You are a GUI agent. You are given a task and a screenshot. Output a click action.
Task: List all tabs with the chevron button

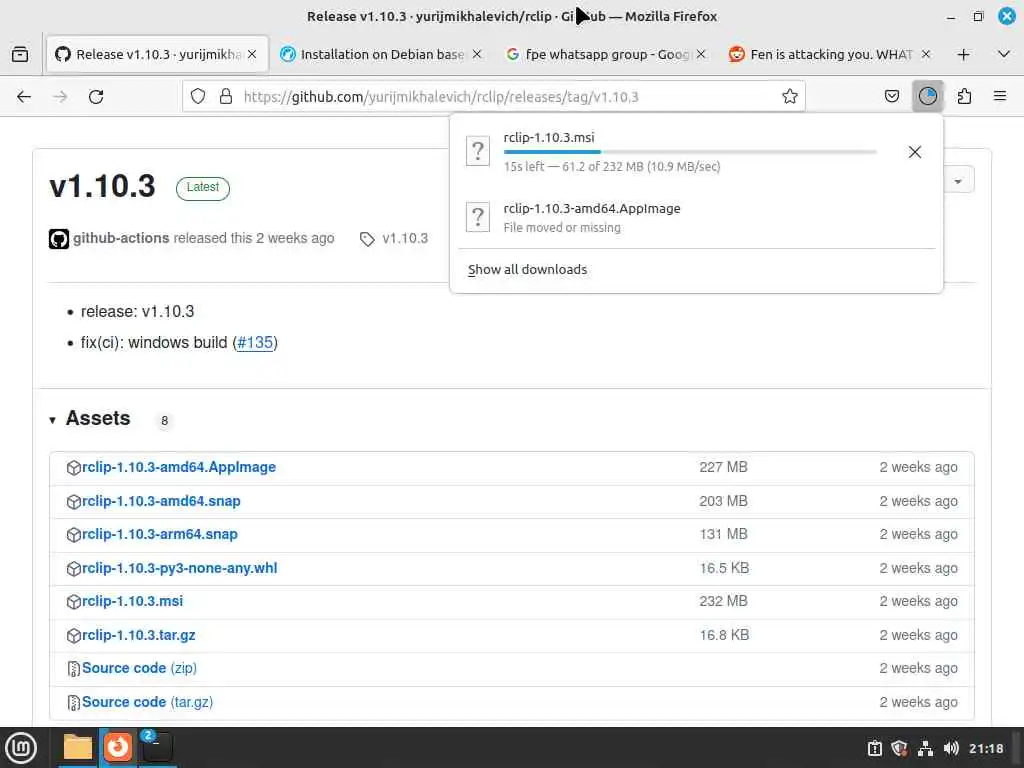(1004, 54)
